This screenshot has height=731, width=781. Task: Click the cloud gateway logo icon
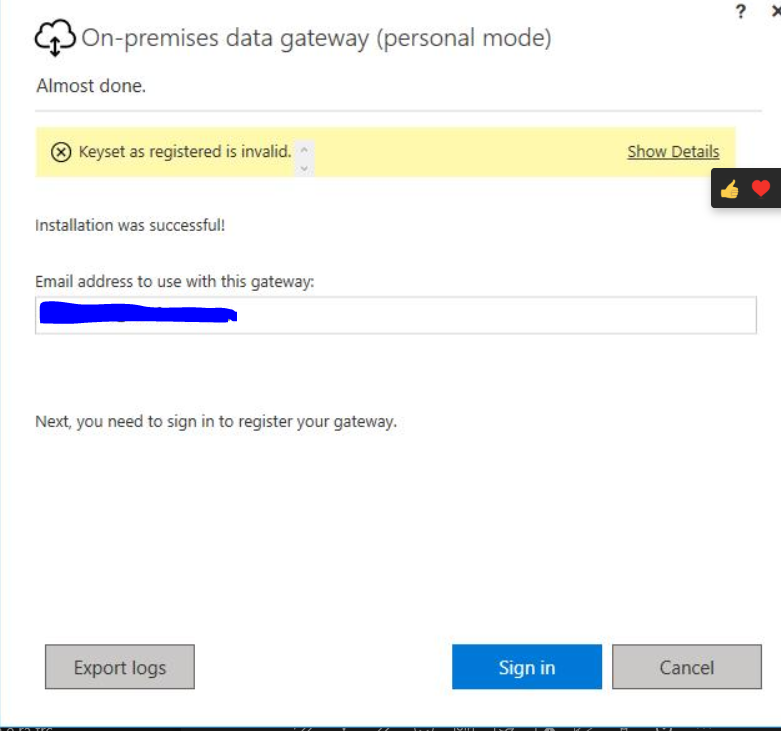click(55, 38)
